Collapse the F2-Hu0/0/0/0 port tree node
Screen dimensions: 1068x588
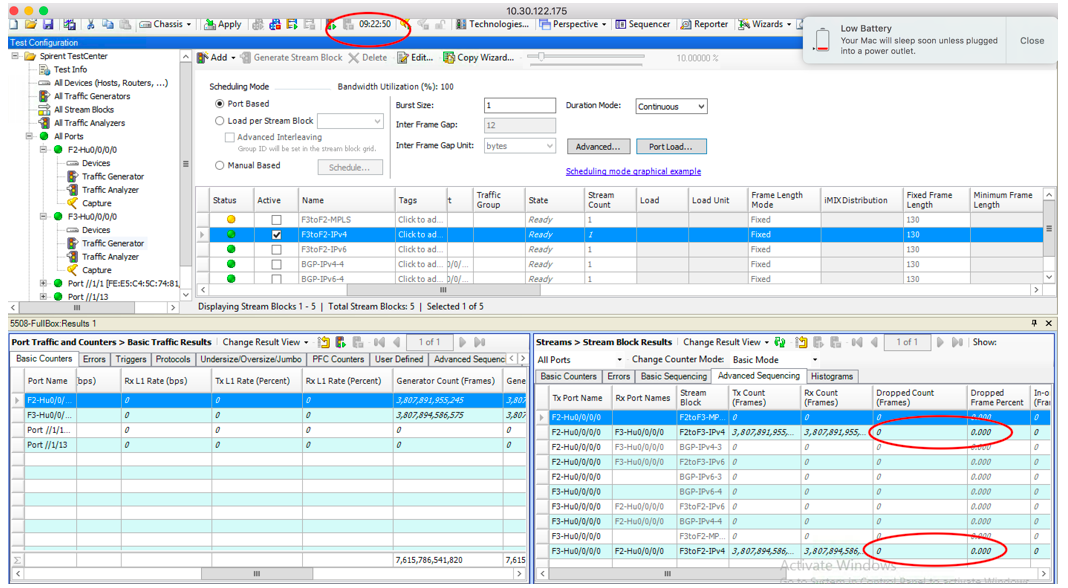pos(44,150)
